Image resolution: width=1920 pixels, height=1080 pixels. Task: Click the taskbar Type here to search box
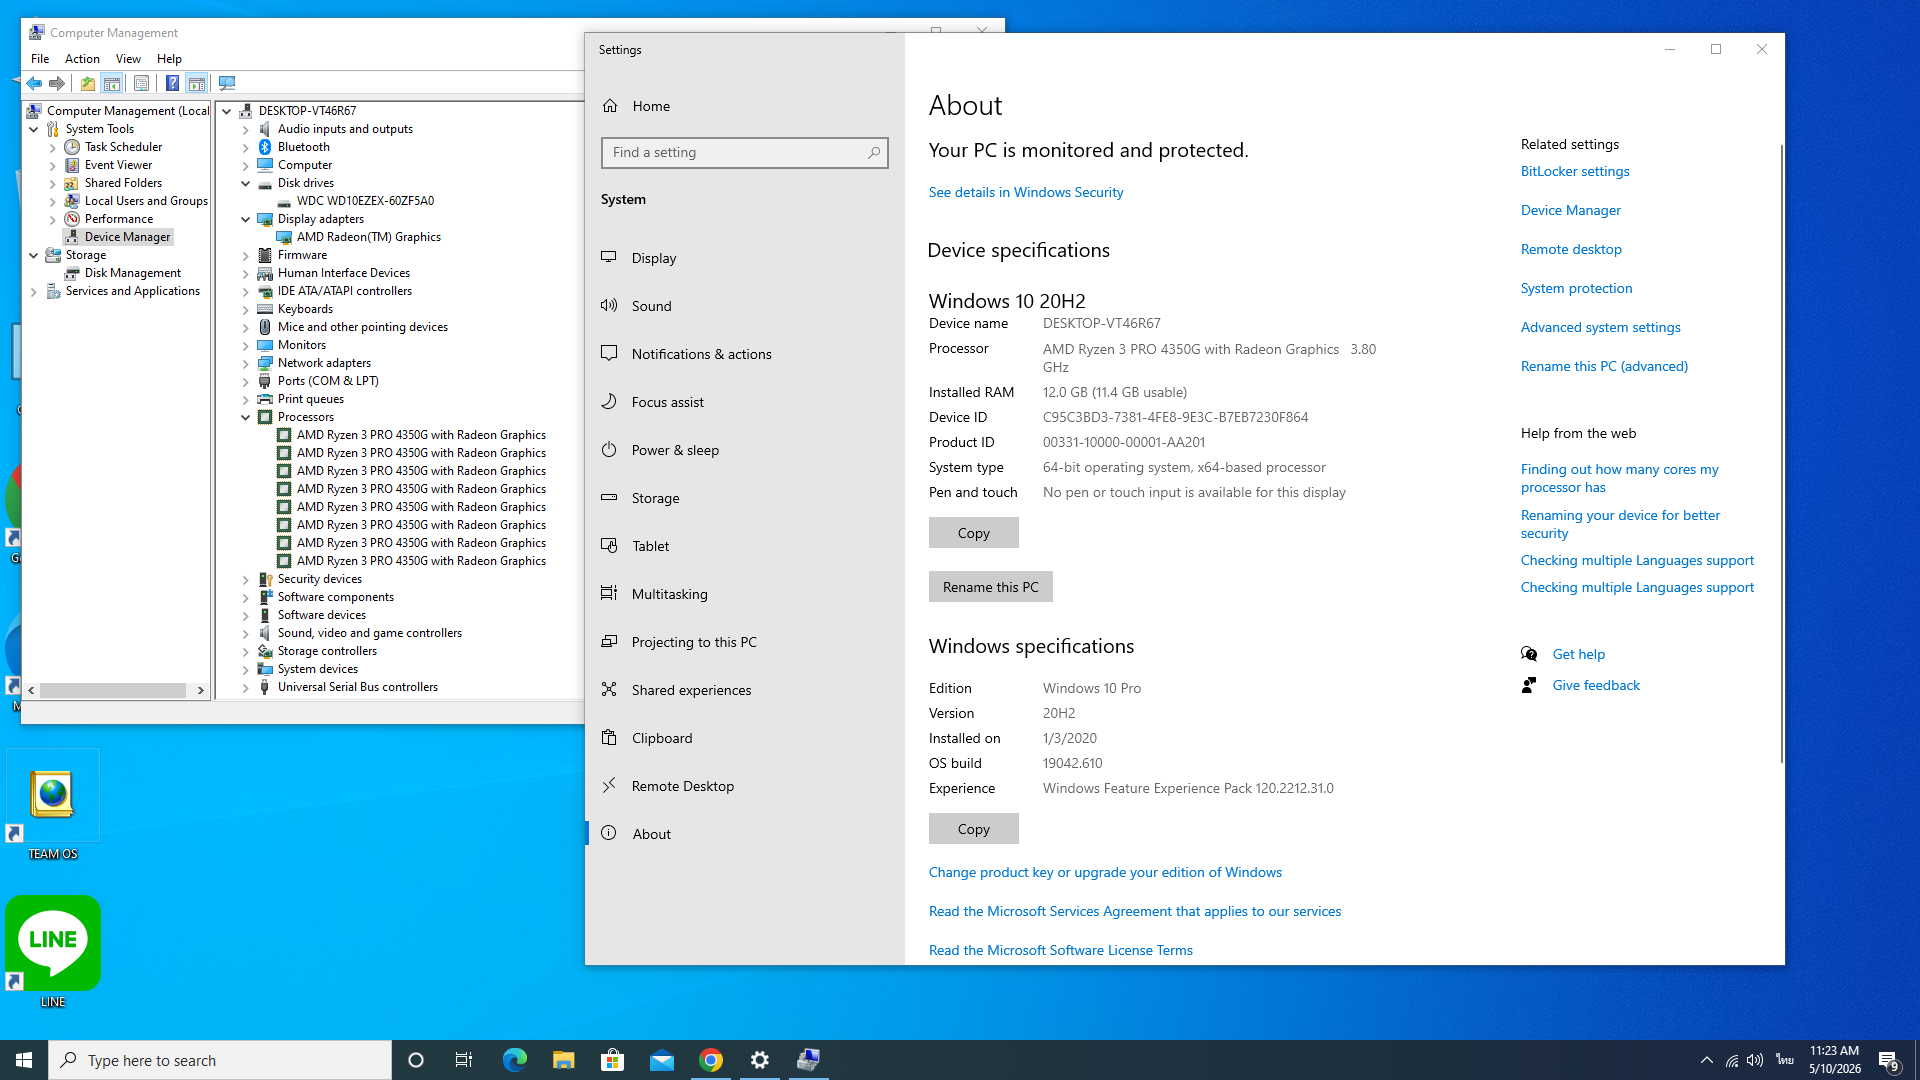pos(220,1060)
